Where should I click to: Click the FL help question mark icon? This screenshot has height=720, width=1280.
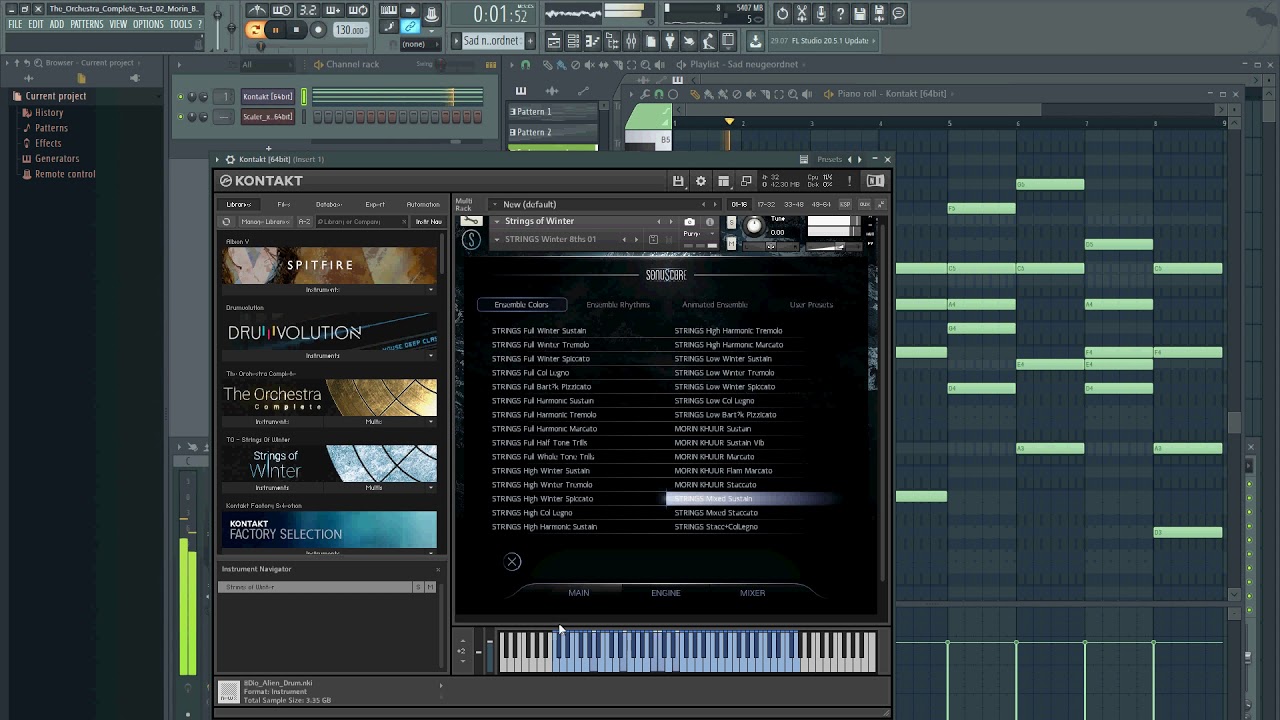pos(840,13)
